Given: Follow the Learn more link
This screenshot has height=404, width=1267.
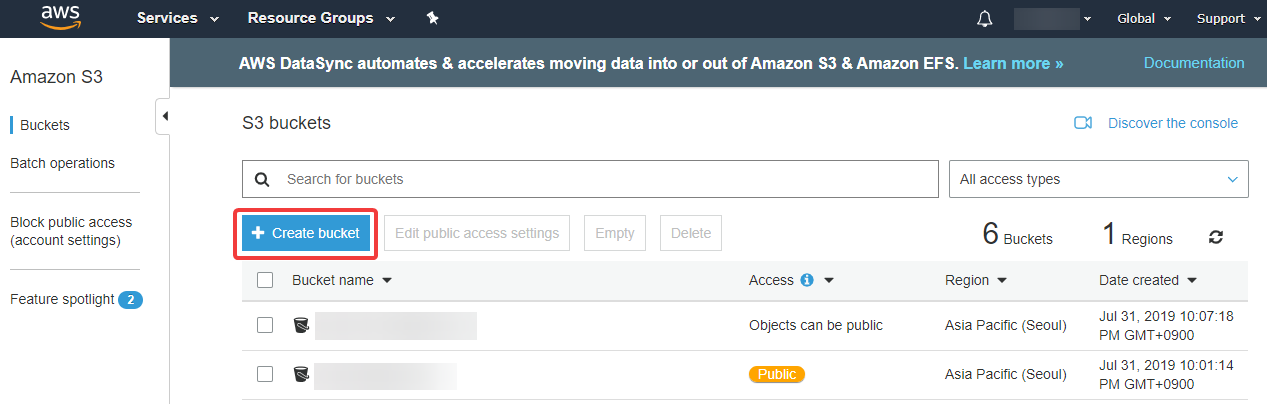Looking at the screenshot, I should 1013,63.
